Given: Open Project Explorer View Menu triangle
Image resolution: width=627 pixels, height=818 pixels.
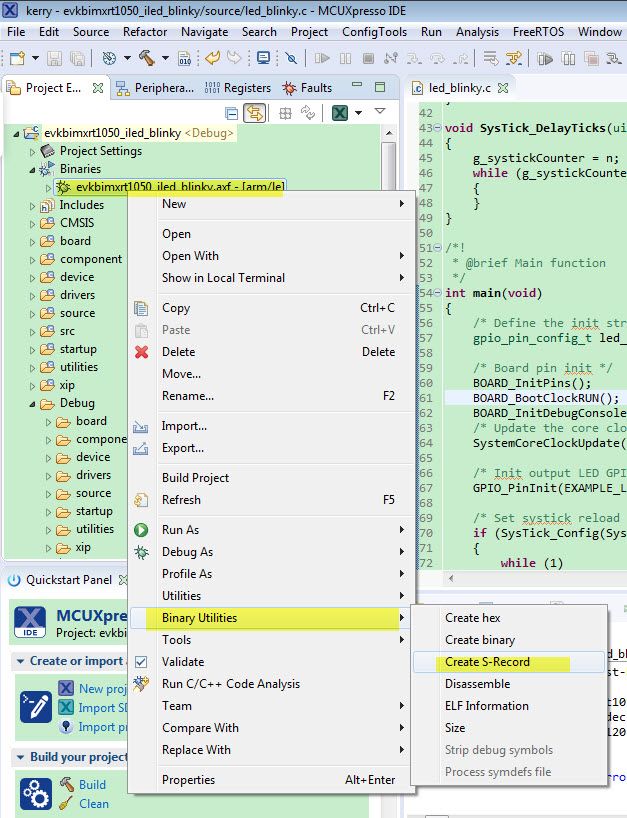Looking at the screenshot, I should (x=380, y=111).
